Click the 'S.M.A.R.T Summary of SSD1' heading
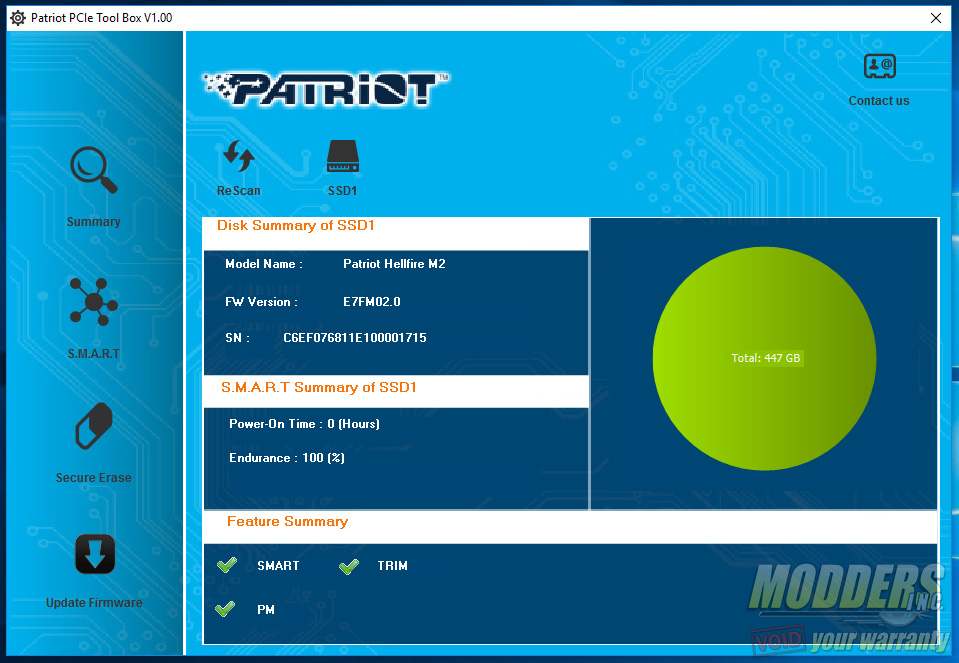Screen dimensions: 959x663 pos(319,388)
